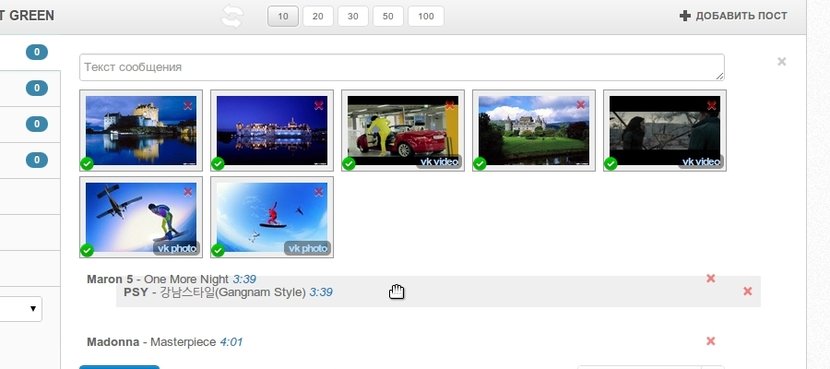Click the refresh arrows icon in header

[232, 16]
